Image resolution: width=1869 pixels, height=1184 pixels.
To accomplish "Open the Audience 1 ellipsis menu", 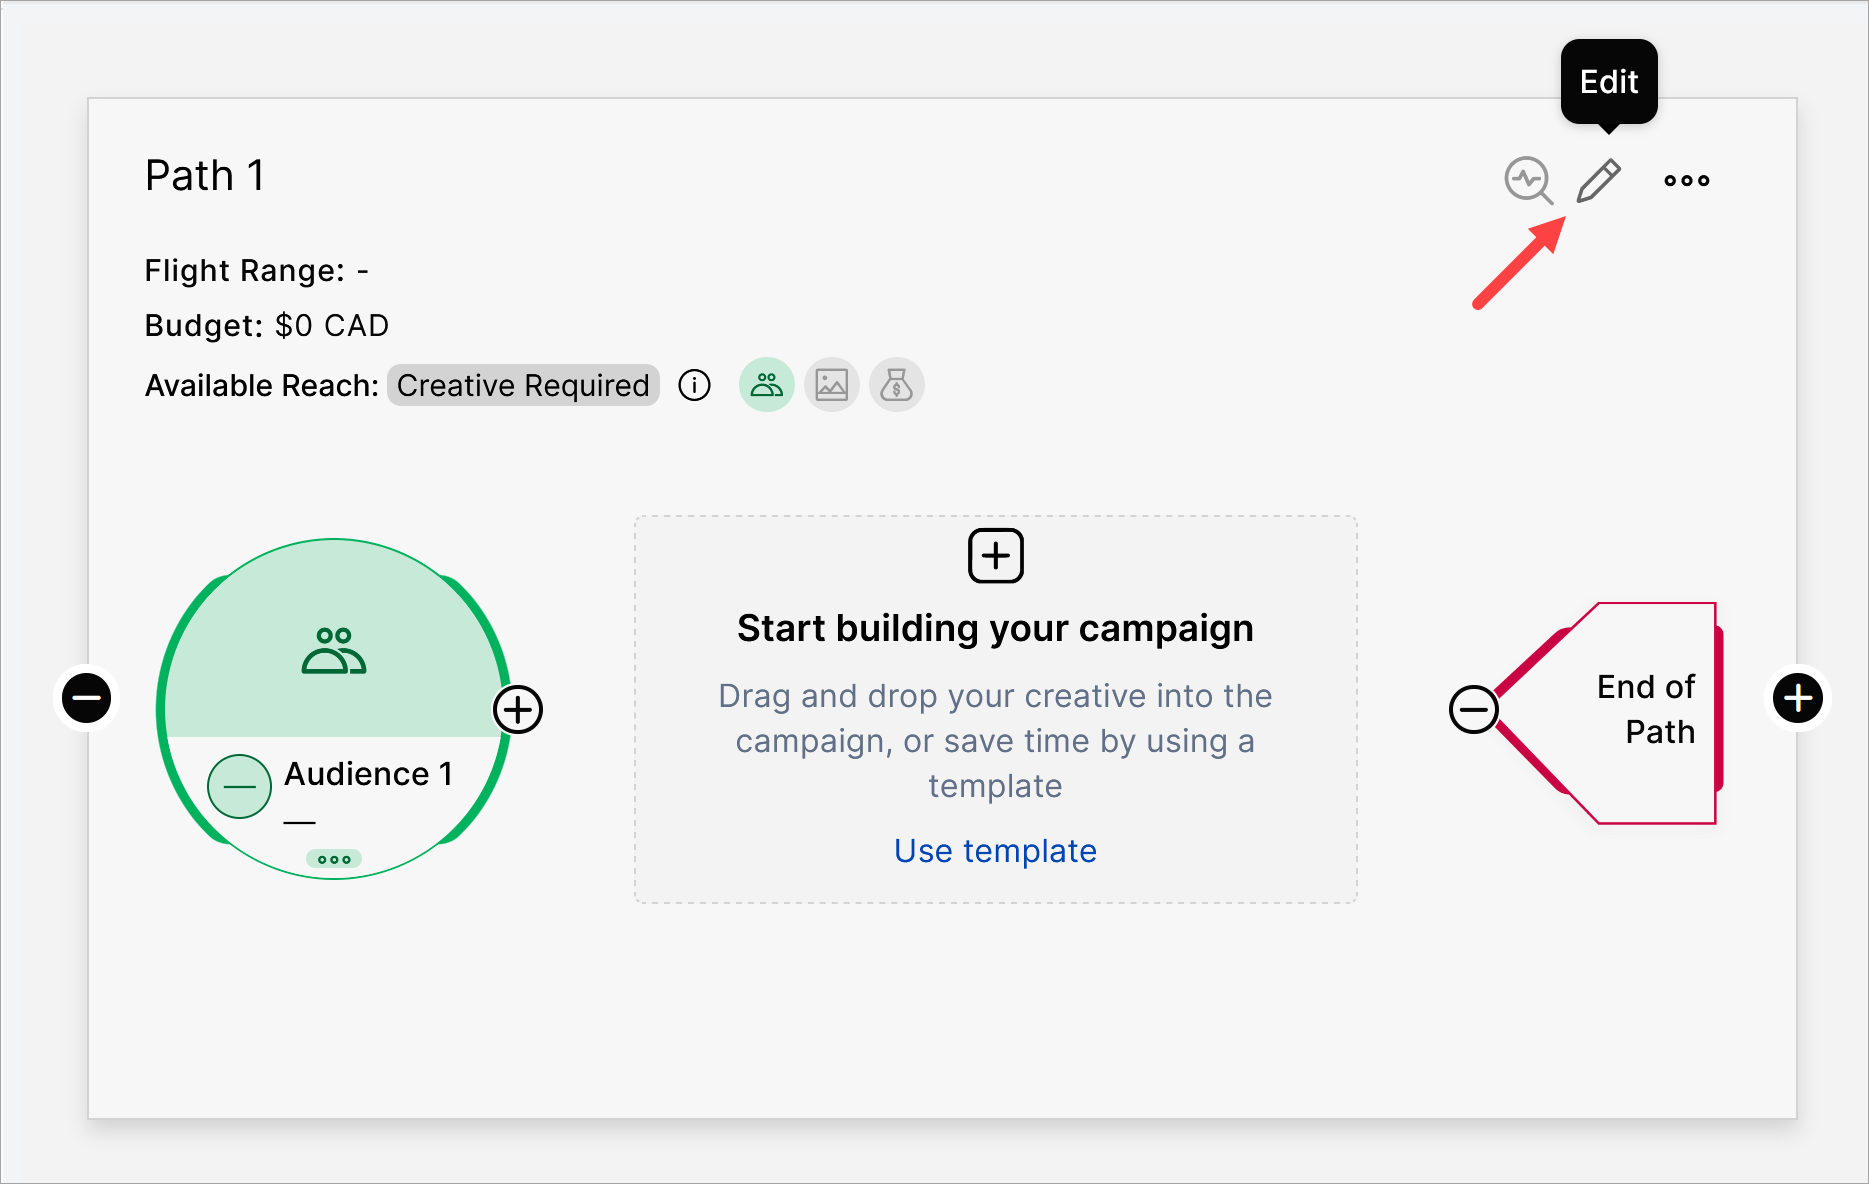I will [x=334, y=859].
